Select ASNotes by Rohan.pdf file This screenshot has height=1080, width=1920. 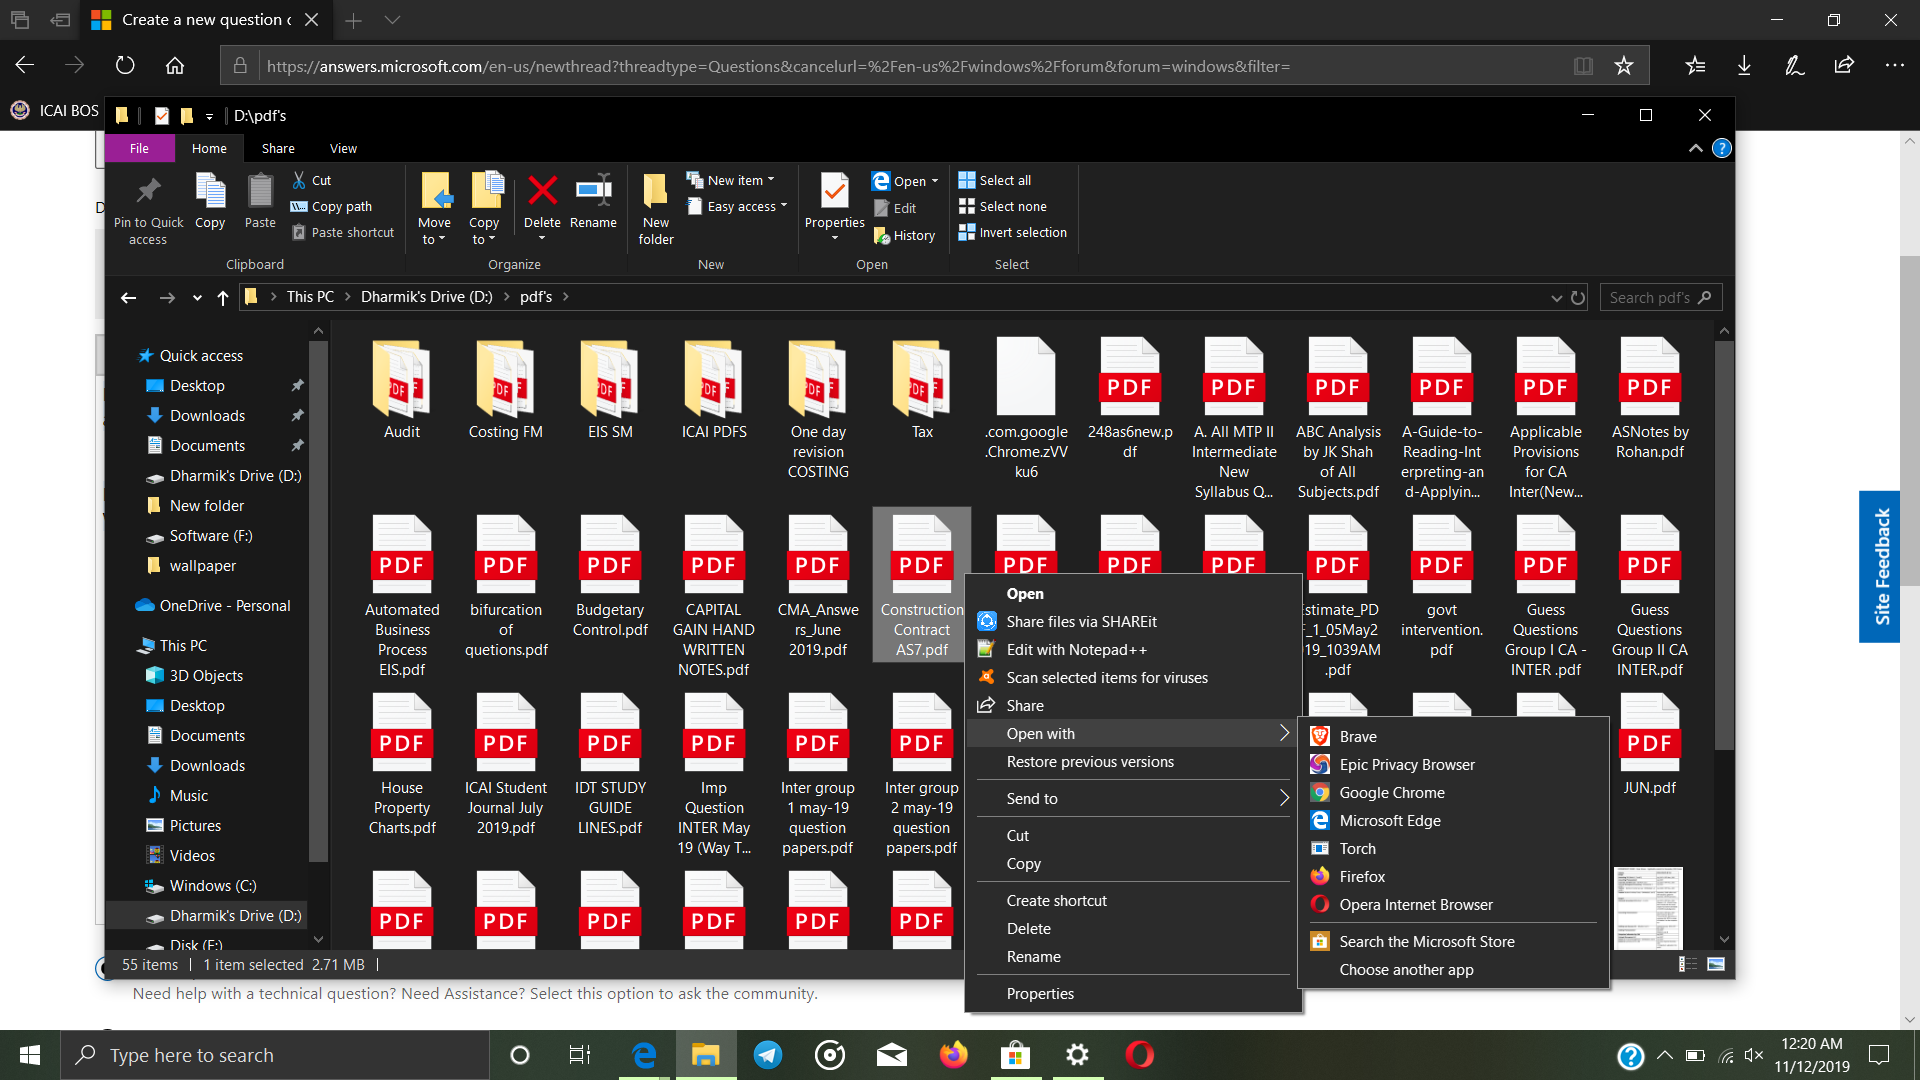(1650, 400)
